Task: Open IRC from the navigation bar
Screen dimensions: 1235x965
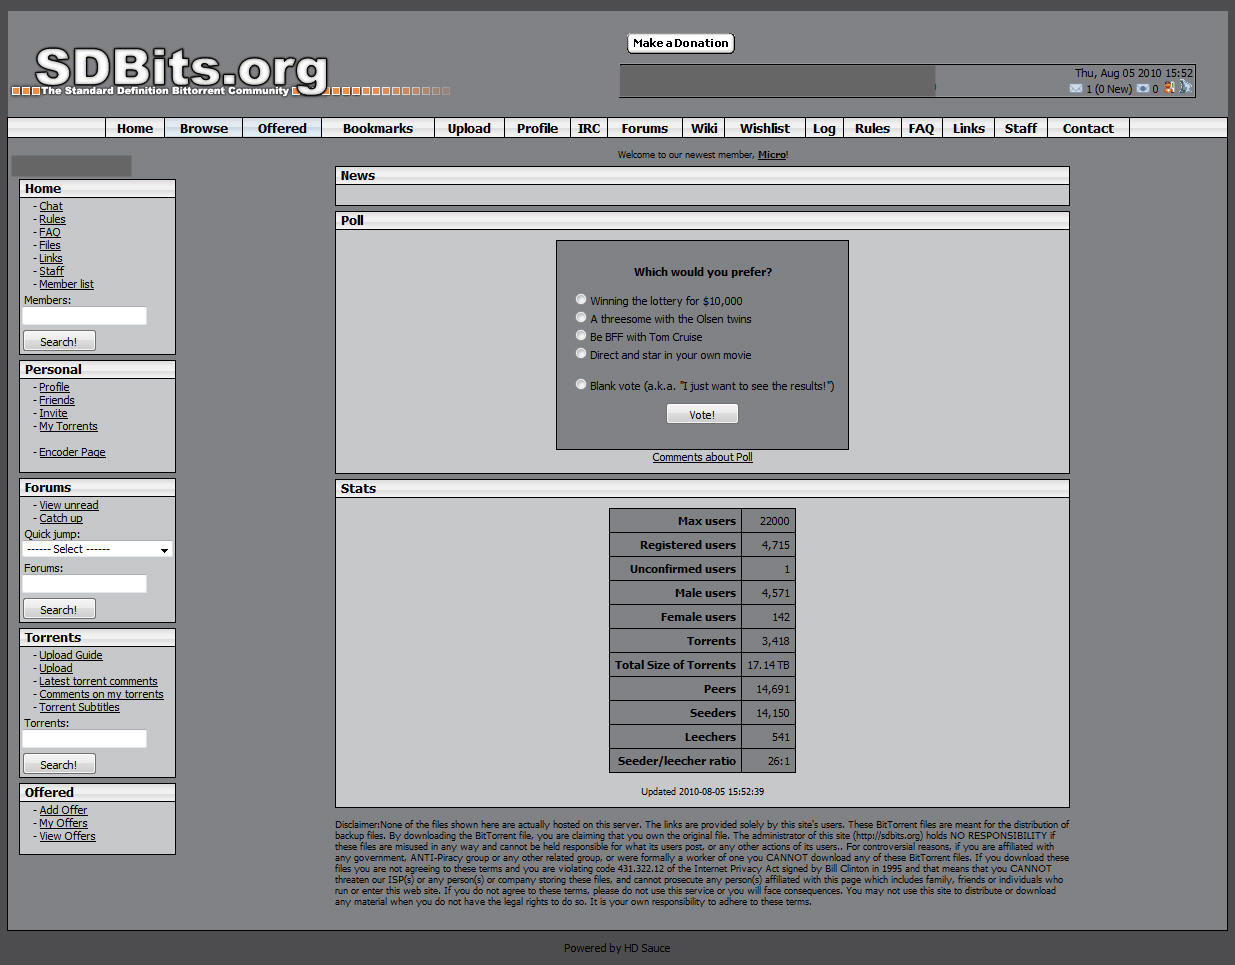Action: point(589,128)
